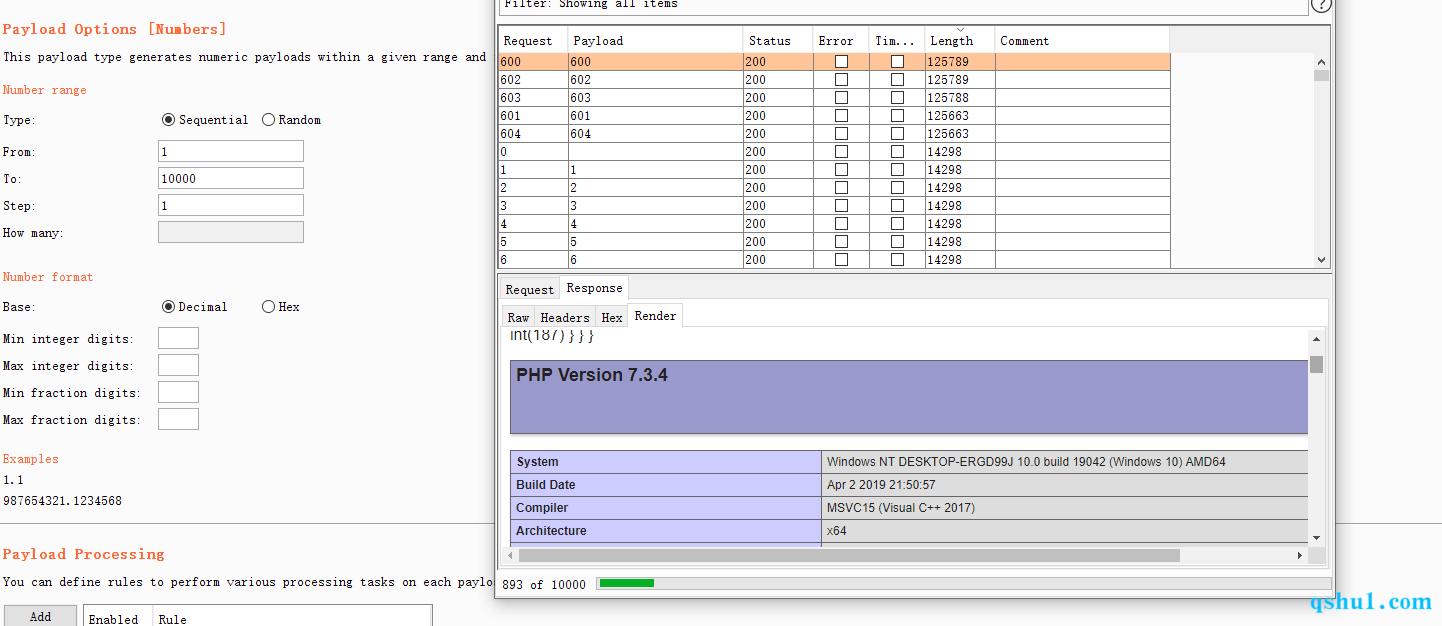Click the System value Windows NT DESKTOP-ERGD99J
1442x626 pixels.
[x=1026, y=462]
